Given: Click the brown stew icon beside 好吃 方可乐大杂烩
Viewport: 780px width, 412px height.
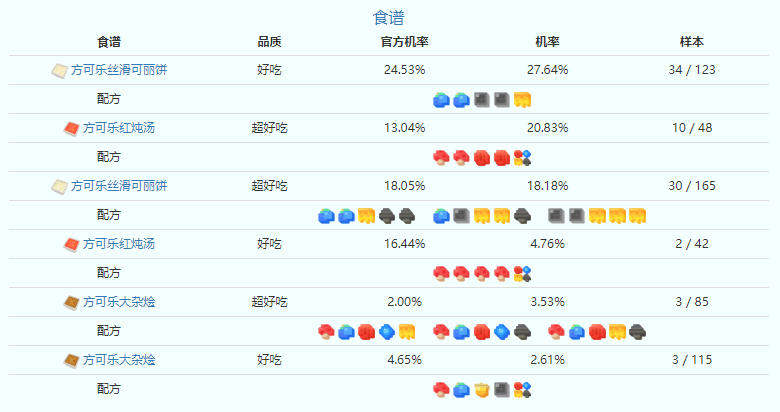Looking at the screenshot, I should click(71, 359).
